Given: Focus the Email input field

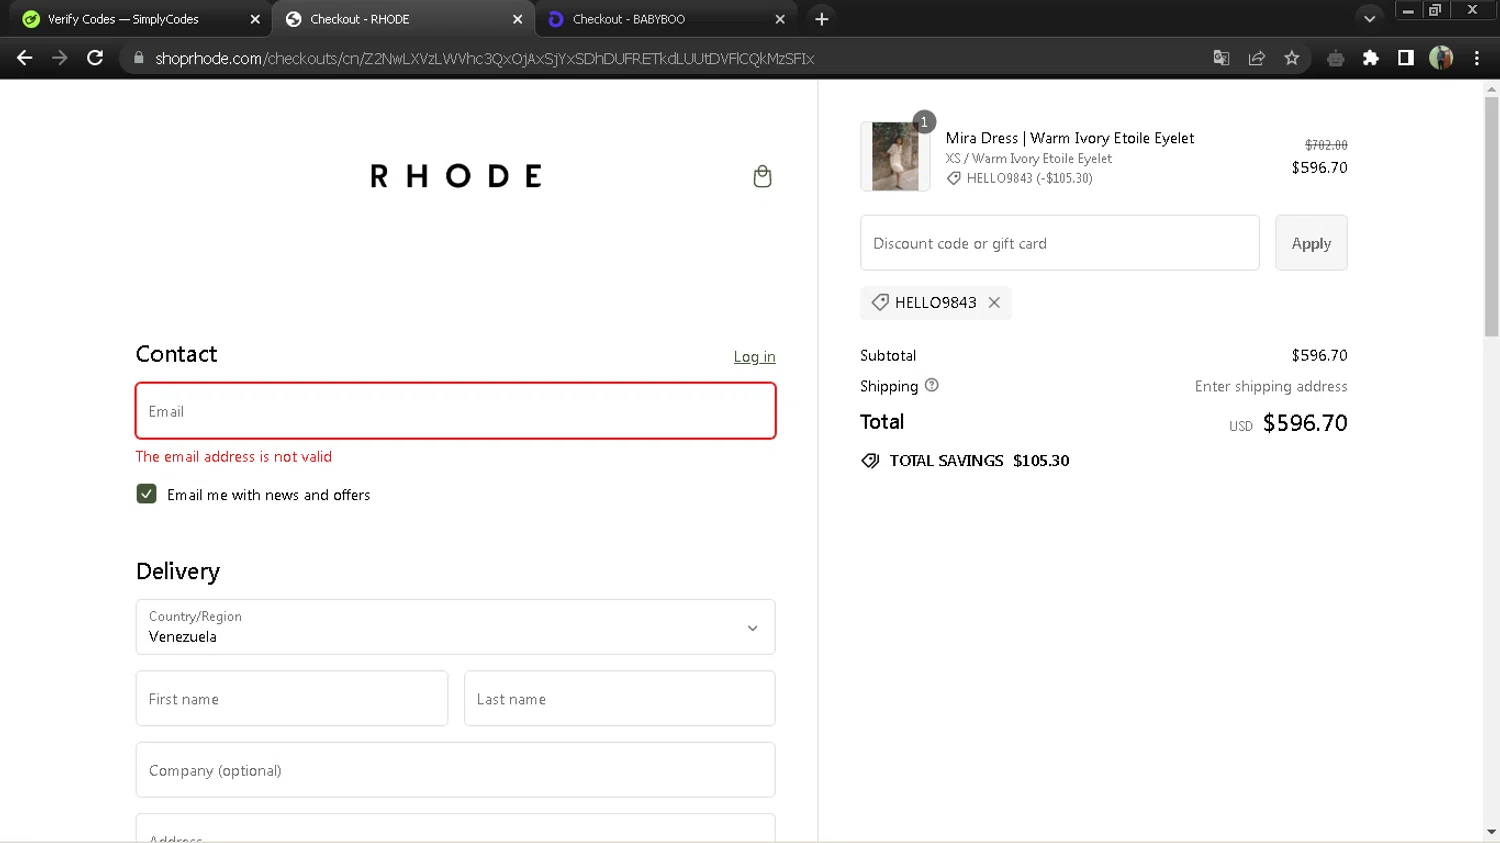Looking at the screenshot, I should (455, 411).
